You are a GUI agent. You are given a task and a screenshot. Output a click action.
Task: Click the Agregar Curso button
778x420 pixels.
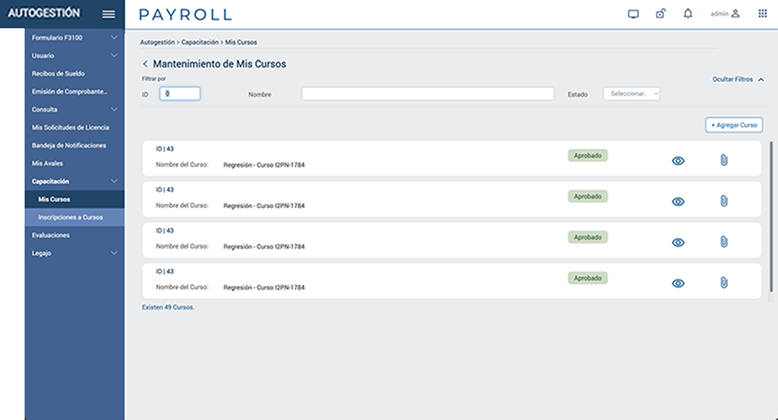pos(734,125)
